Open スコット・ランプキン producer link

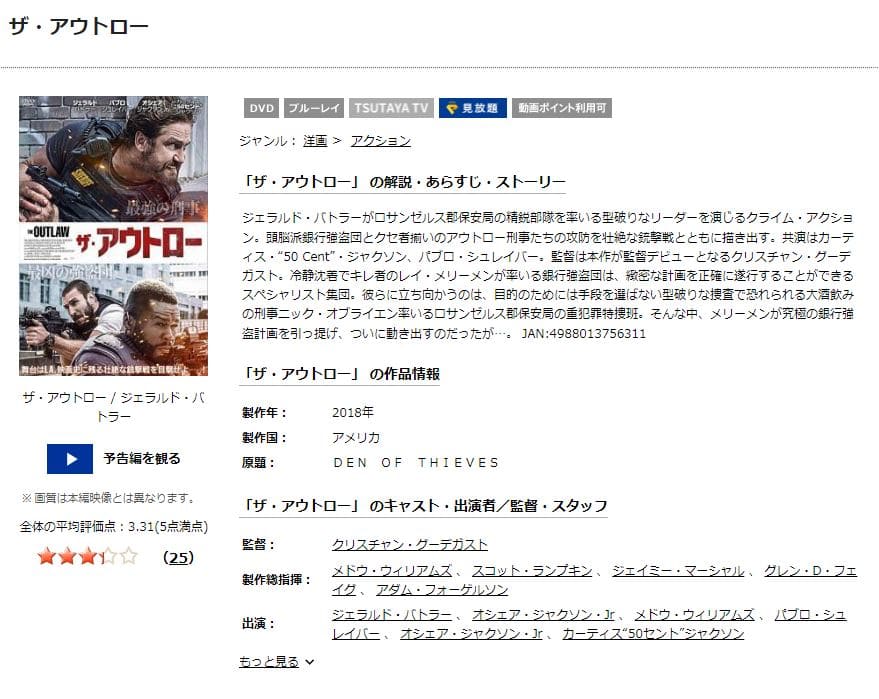click(x=532, y=571)
